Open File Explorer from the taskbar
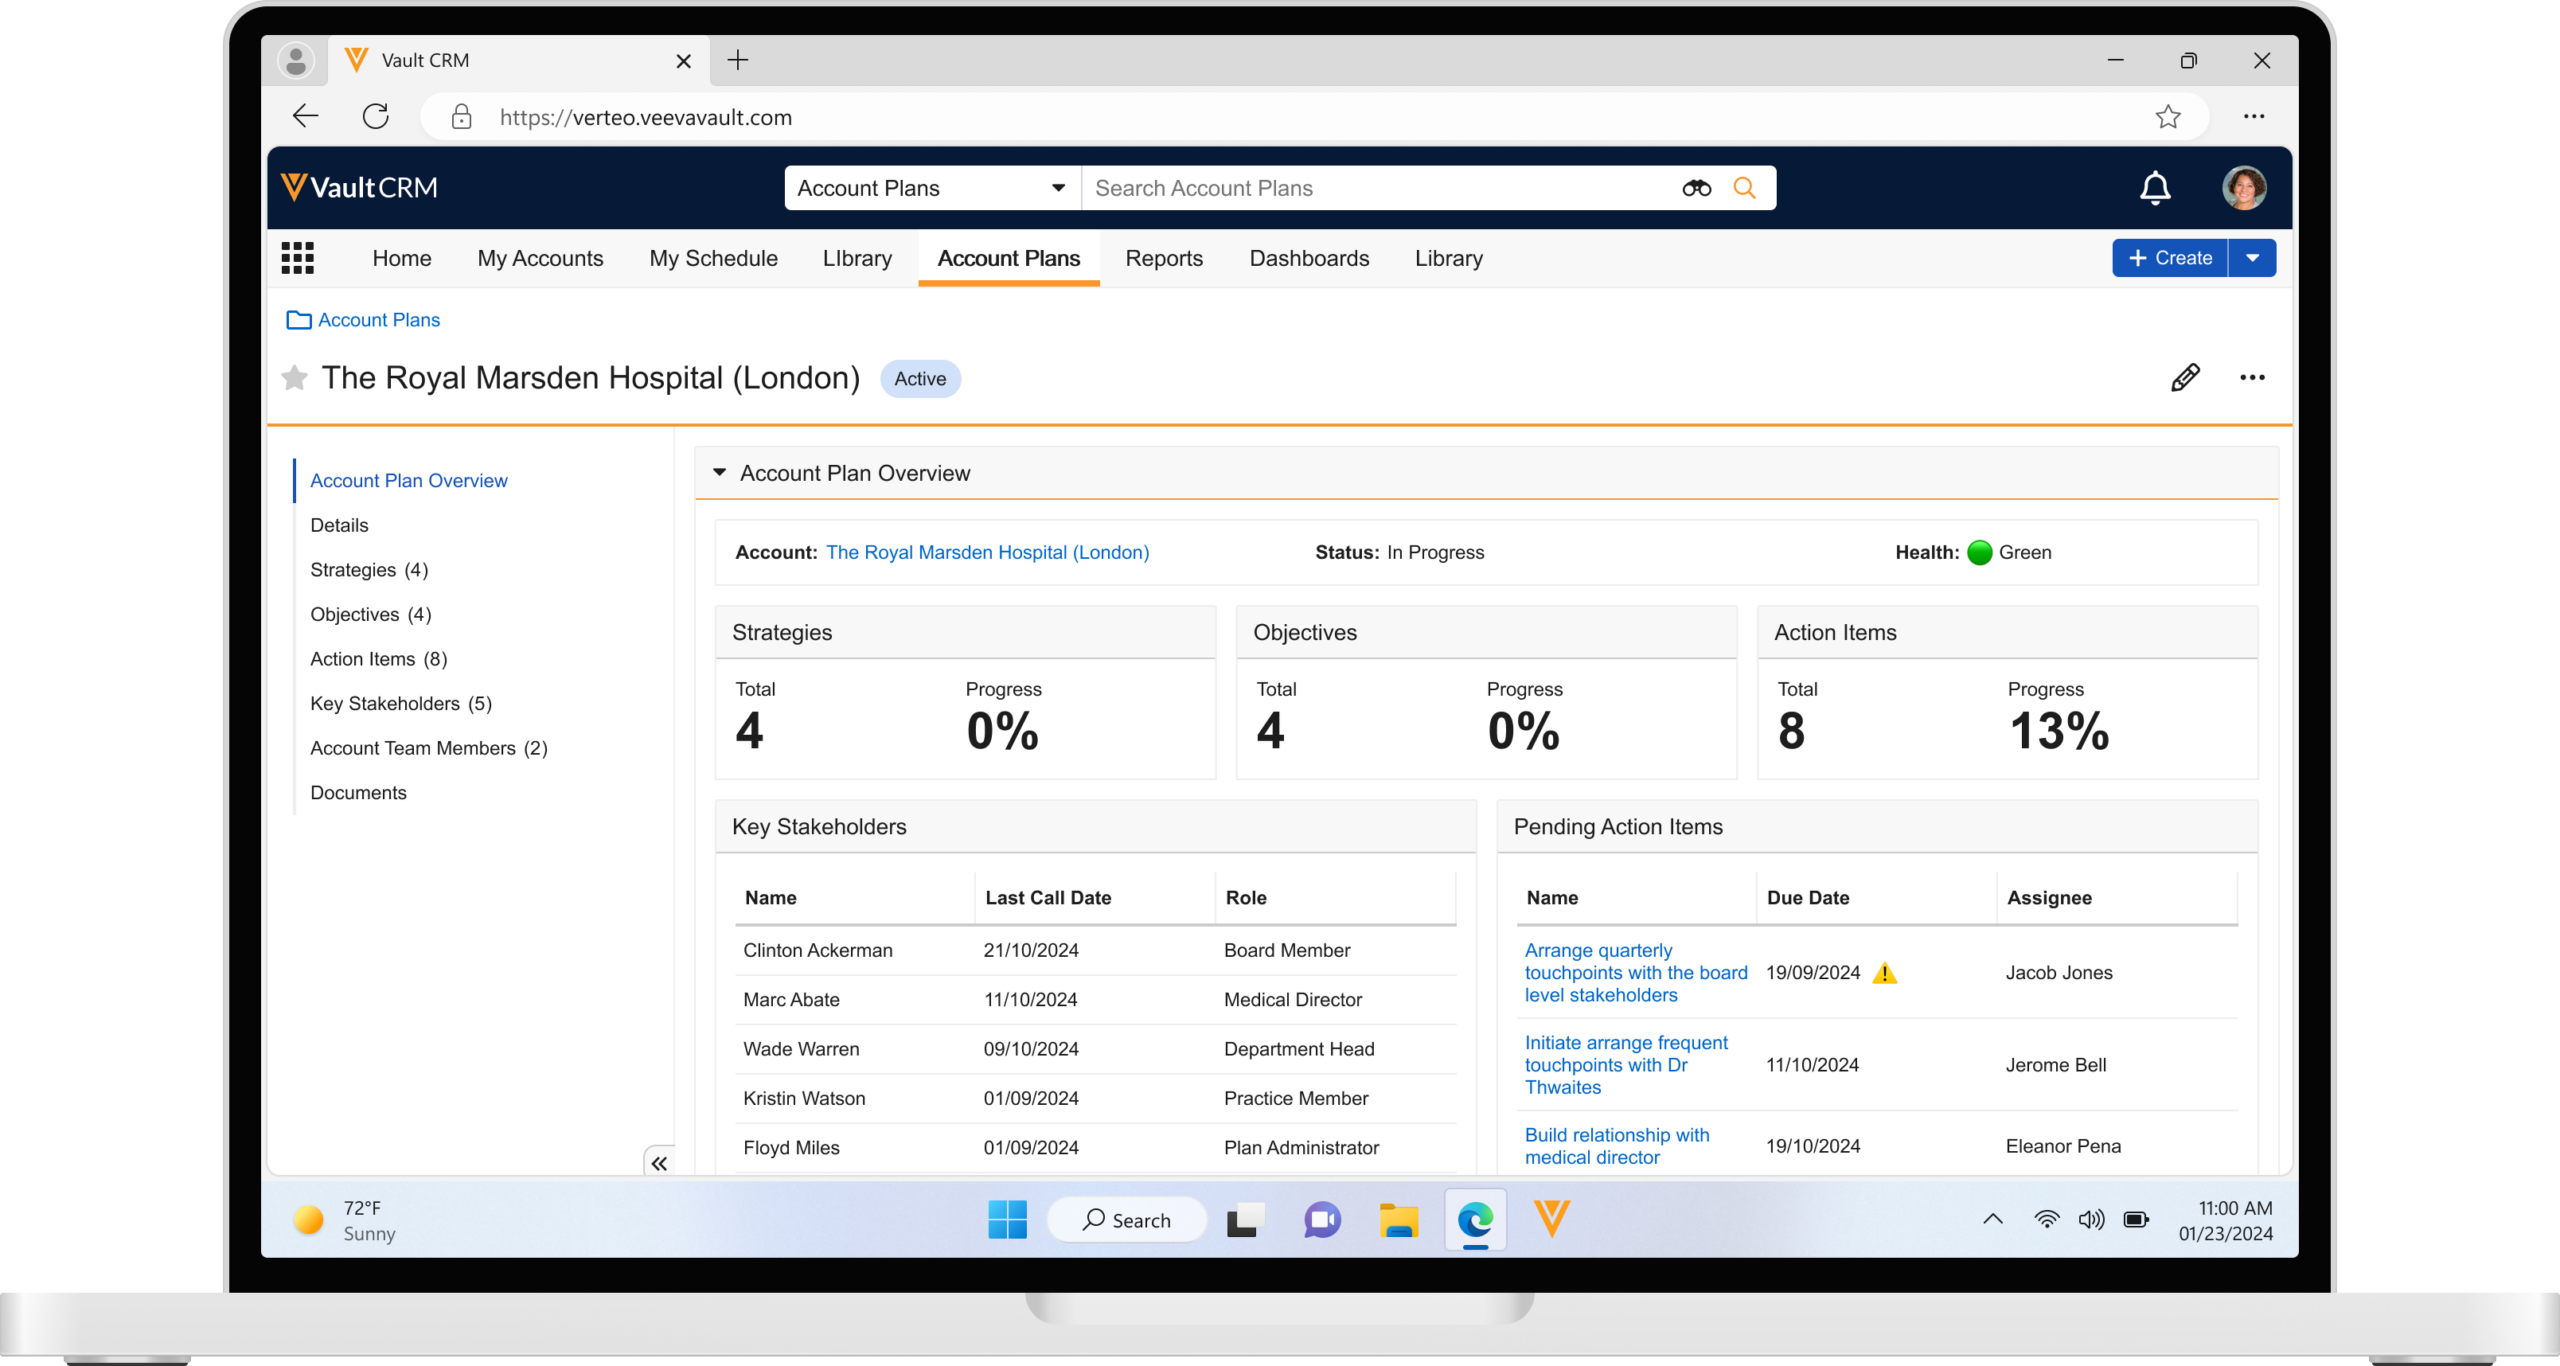2560x1366 pixels. [1398, 1220]
